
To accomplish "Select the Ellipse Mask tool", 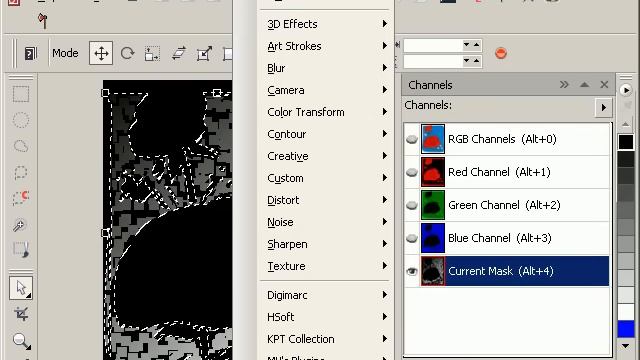I will (21, 120).
